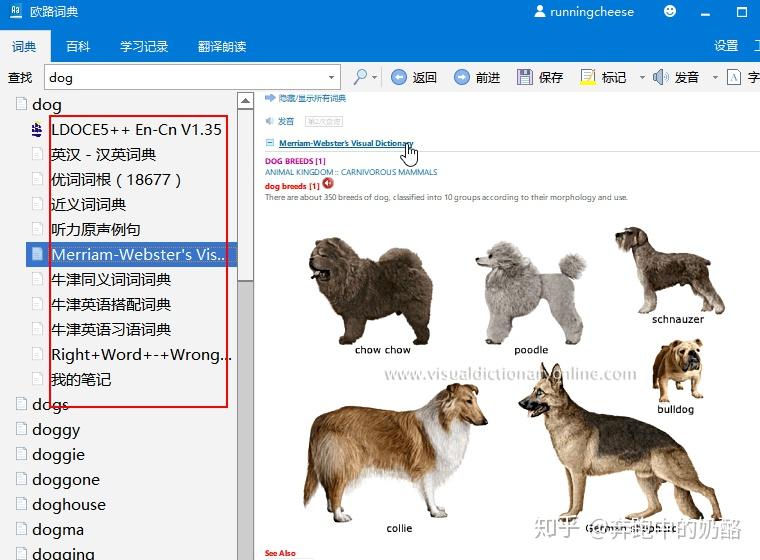Select the dogs word entry

pyautogui.click(x=50, y=404)
